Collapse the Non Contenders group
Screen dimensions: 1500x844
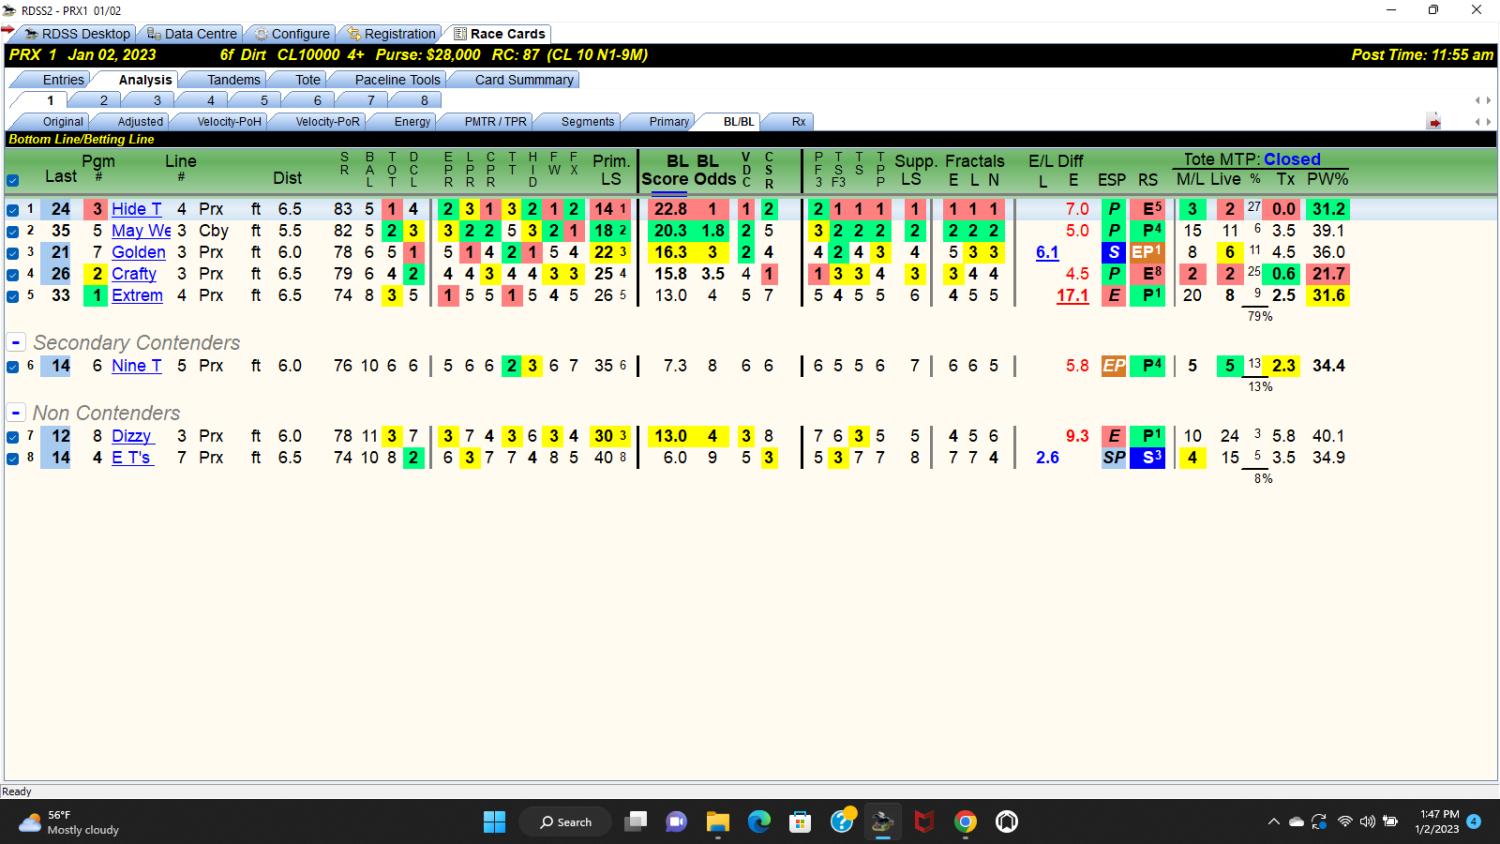click(16, 412)
